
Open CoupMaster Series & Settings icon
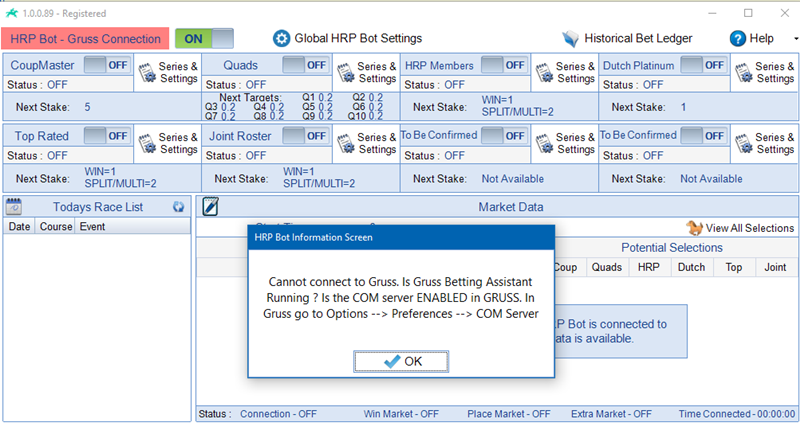coord(147,72)
